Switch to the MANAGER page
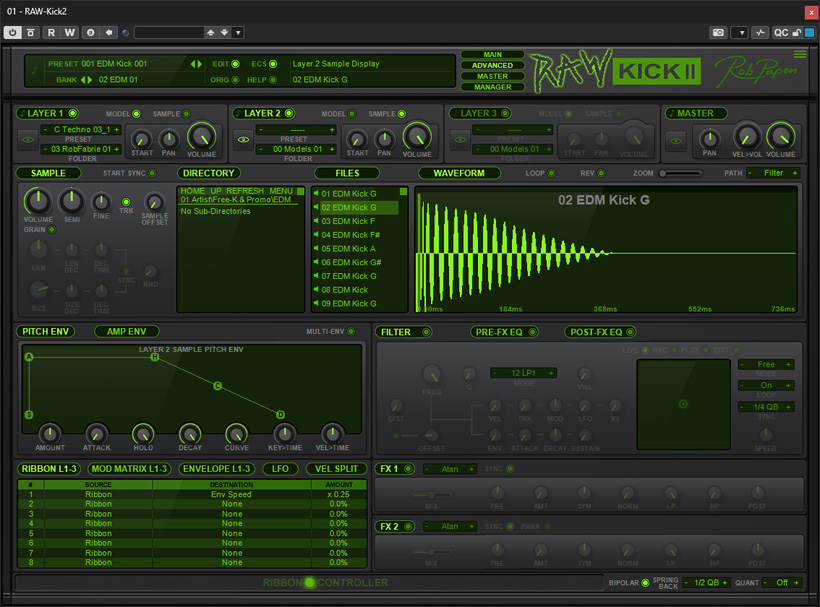Screen dimensions: 820x607 point(492,87)
